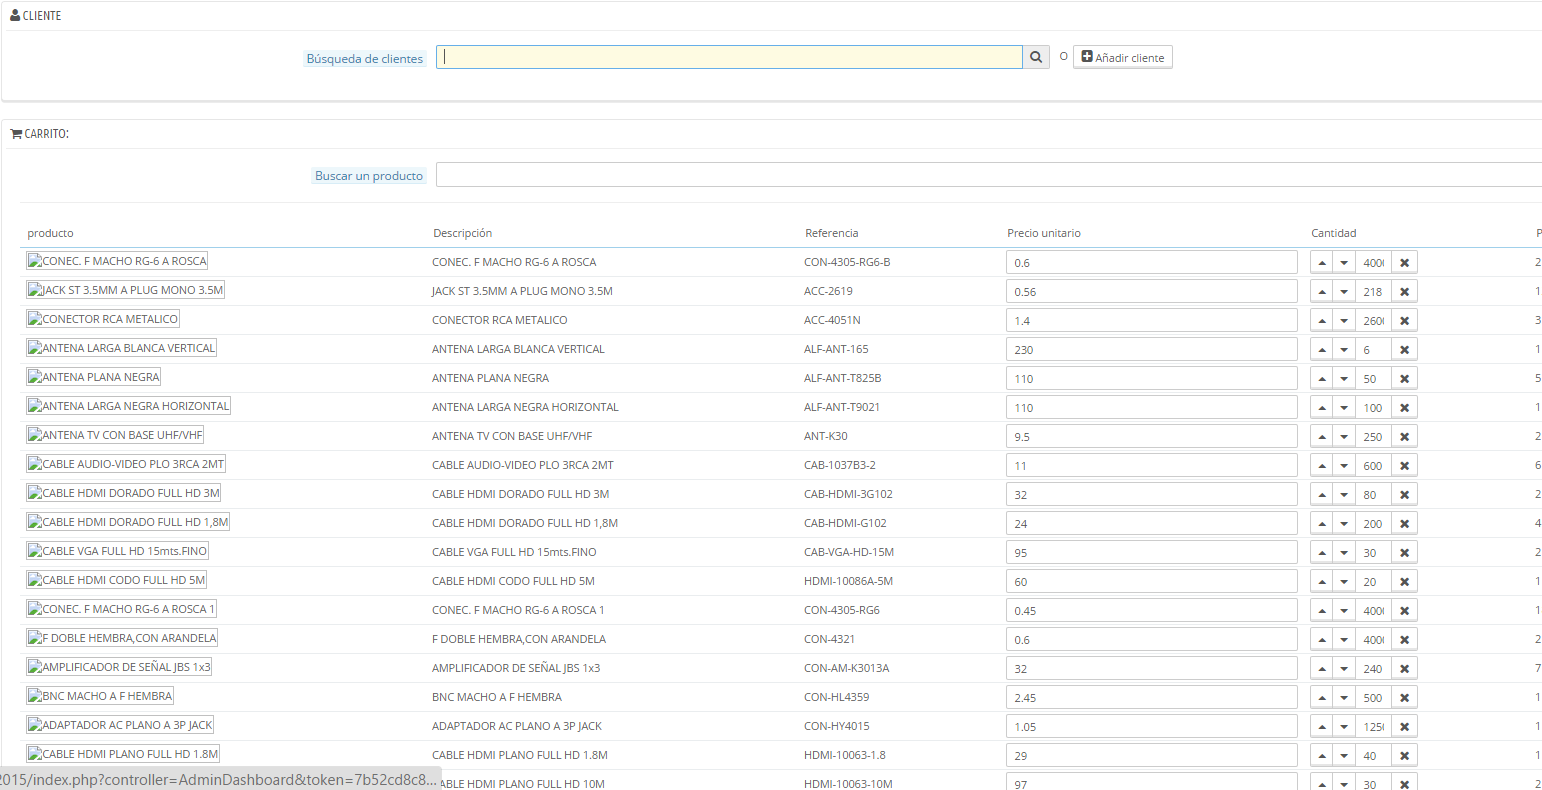1542x790 pixels.
Task: Click price field 95 for CABLE VGA FULL HD
Action: pyautogui.click(x=1152, y=553)
